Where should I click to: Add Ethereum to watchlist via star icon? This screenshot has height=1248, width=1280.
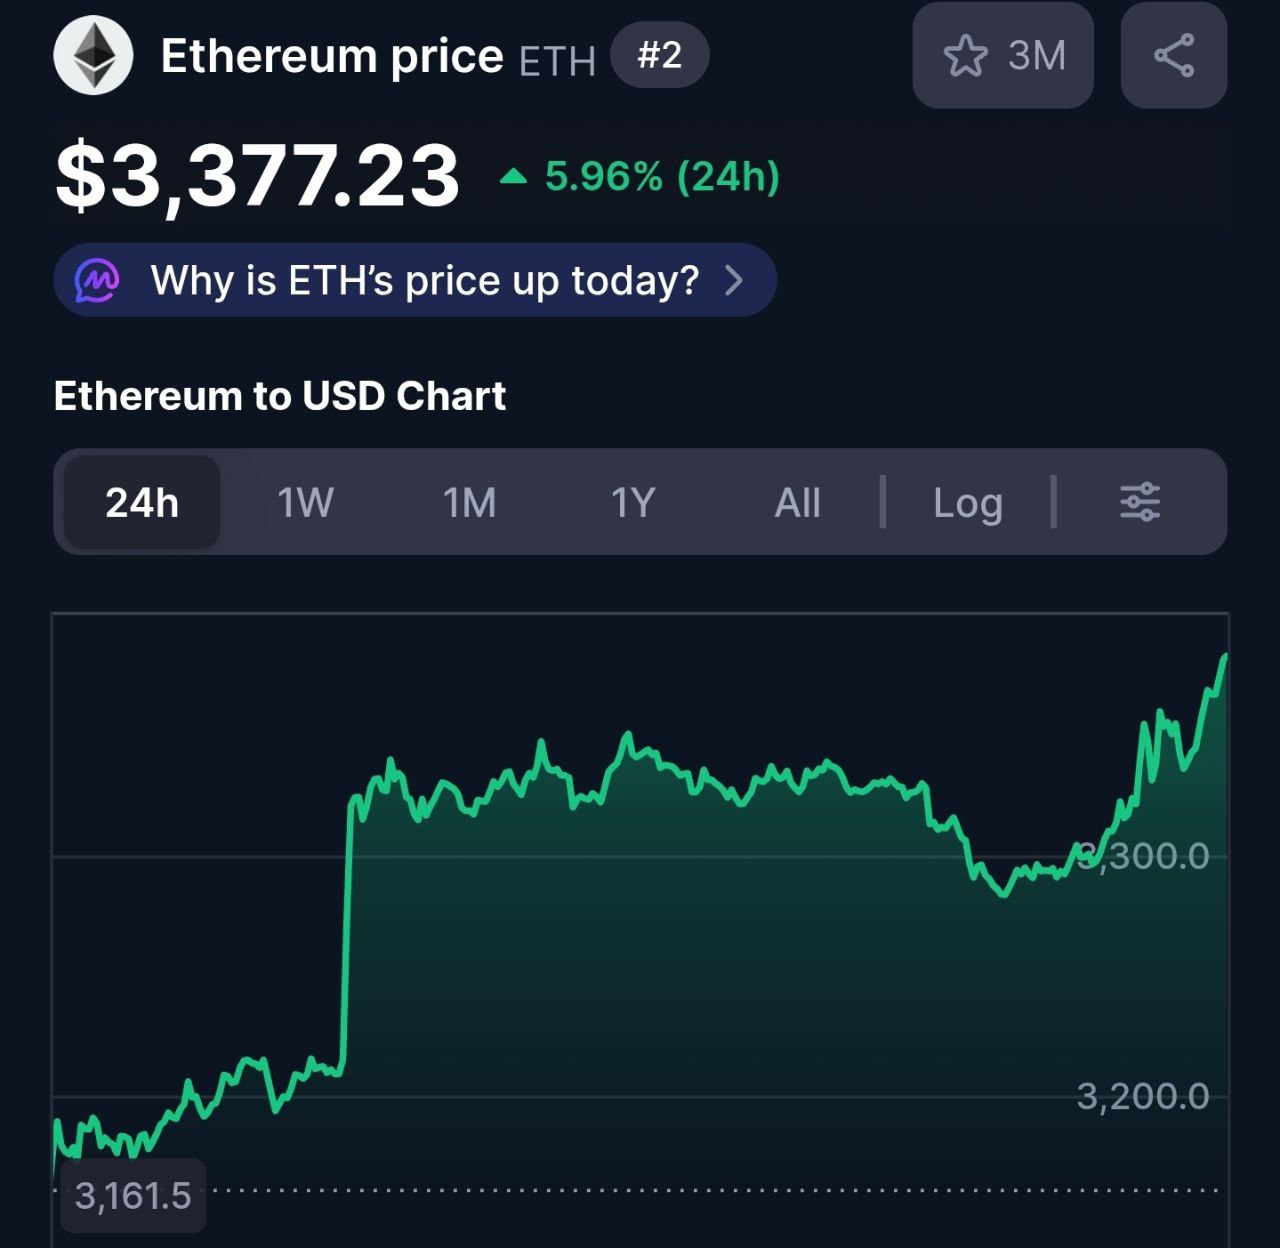[965, 56]
